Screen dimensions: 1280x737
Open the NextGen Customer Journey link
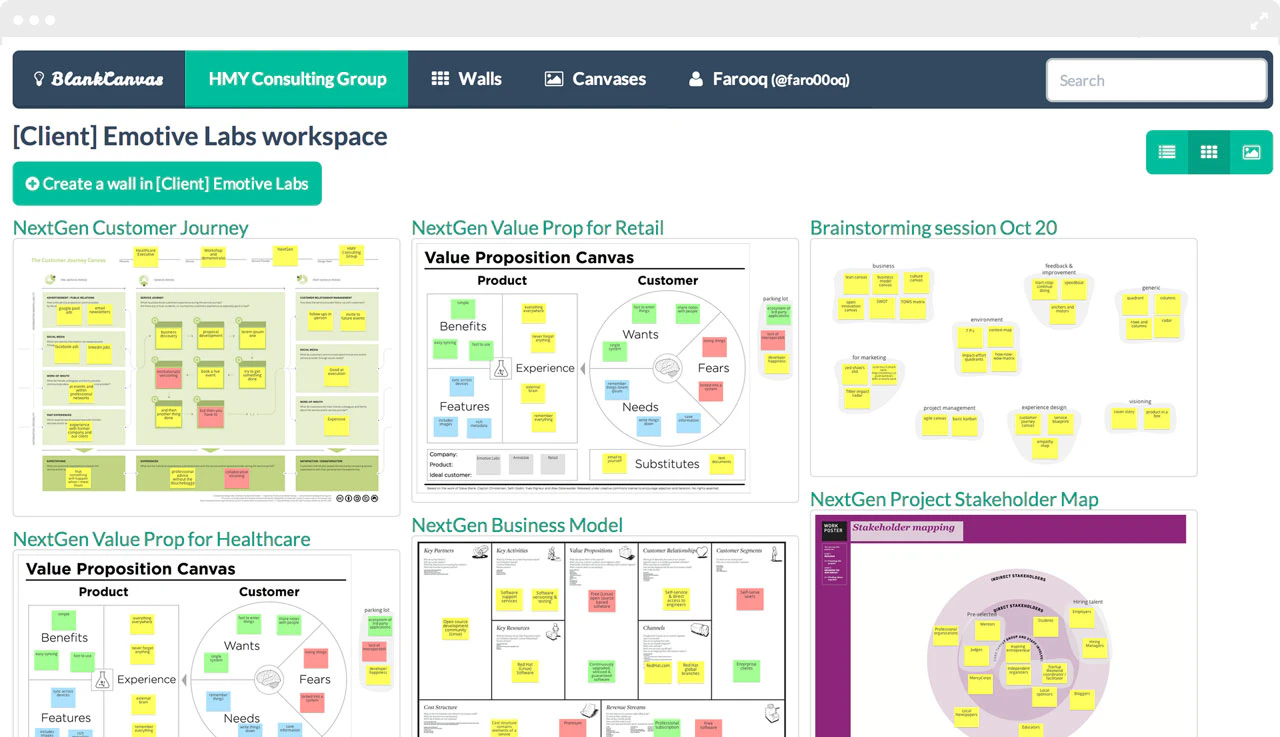pyautogui.click(x=131, y=228)
